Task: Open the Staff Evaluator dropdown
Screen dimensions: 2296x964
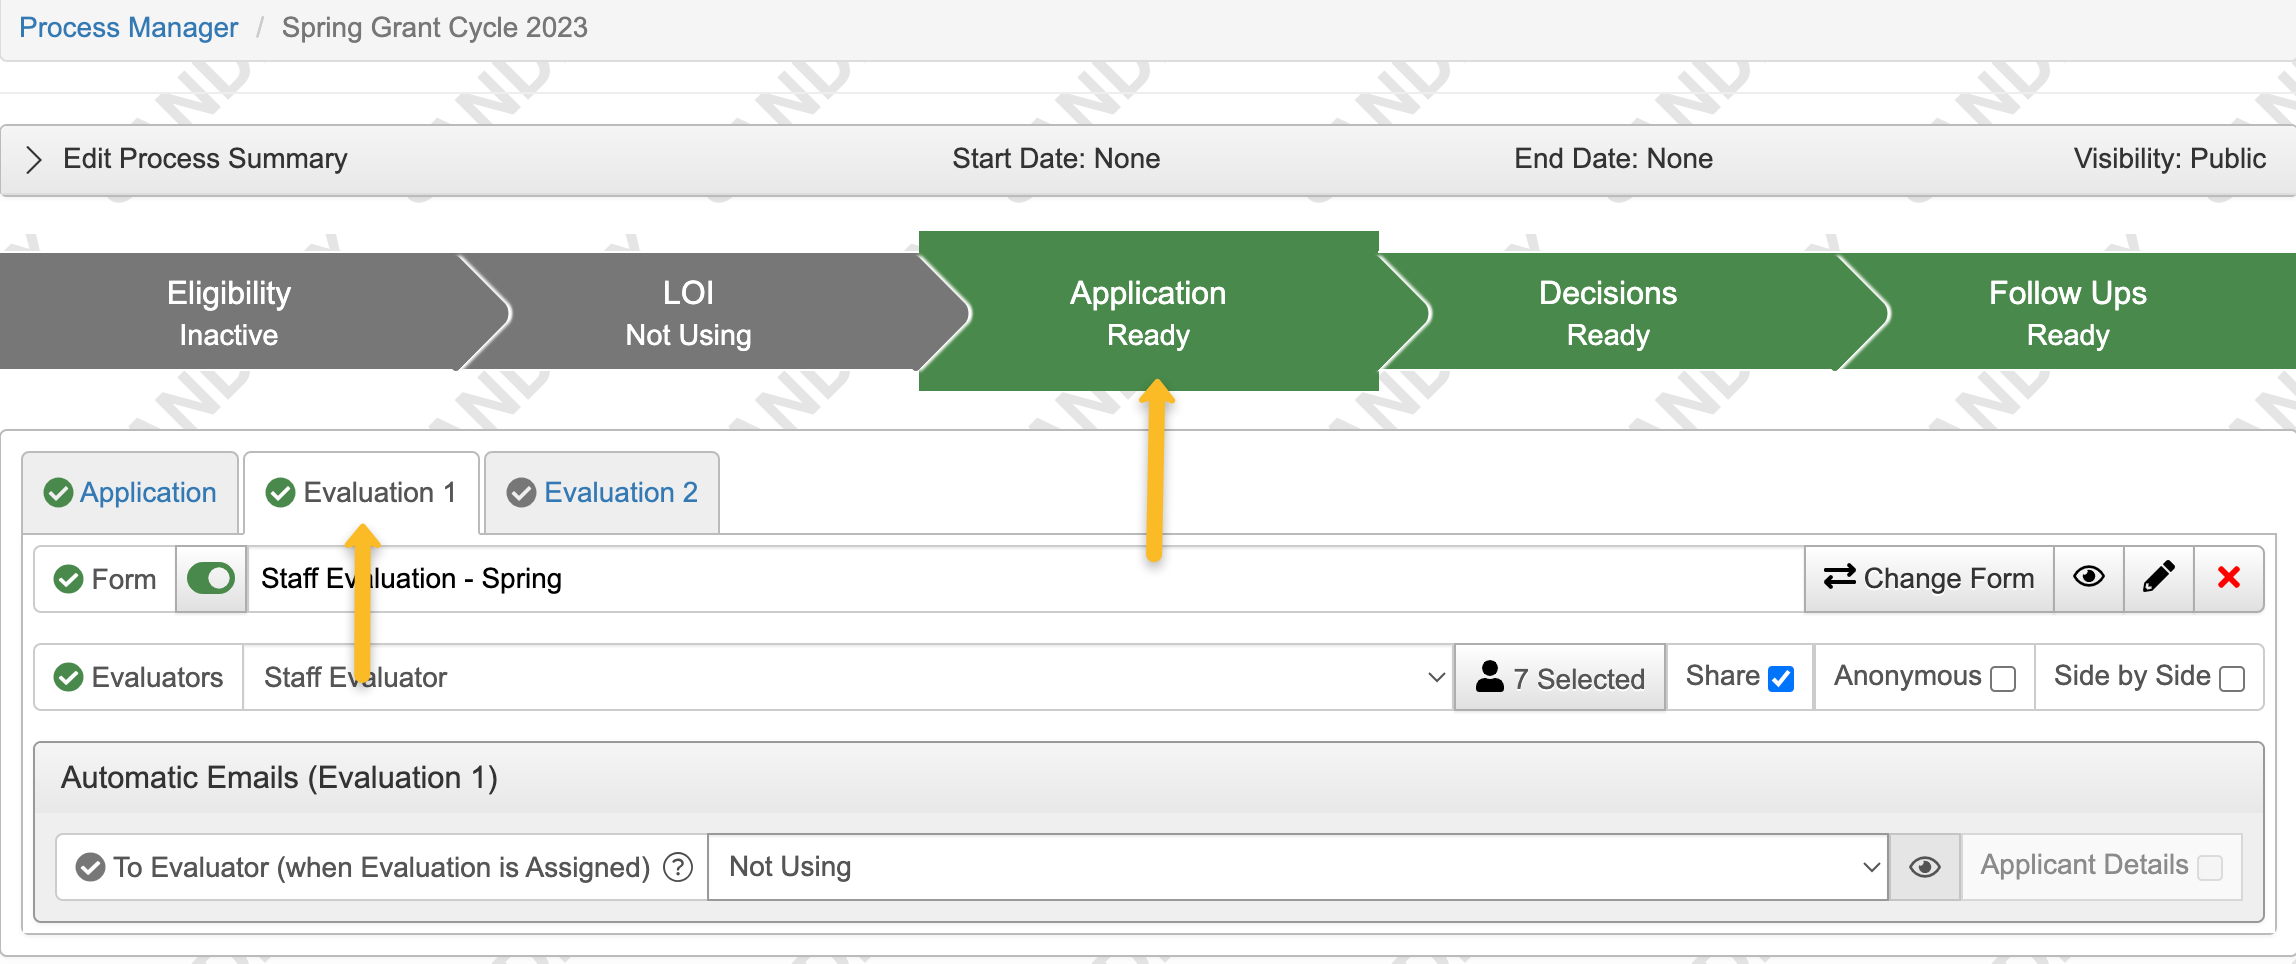Action: click(x=1435, y=677)
